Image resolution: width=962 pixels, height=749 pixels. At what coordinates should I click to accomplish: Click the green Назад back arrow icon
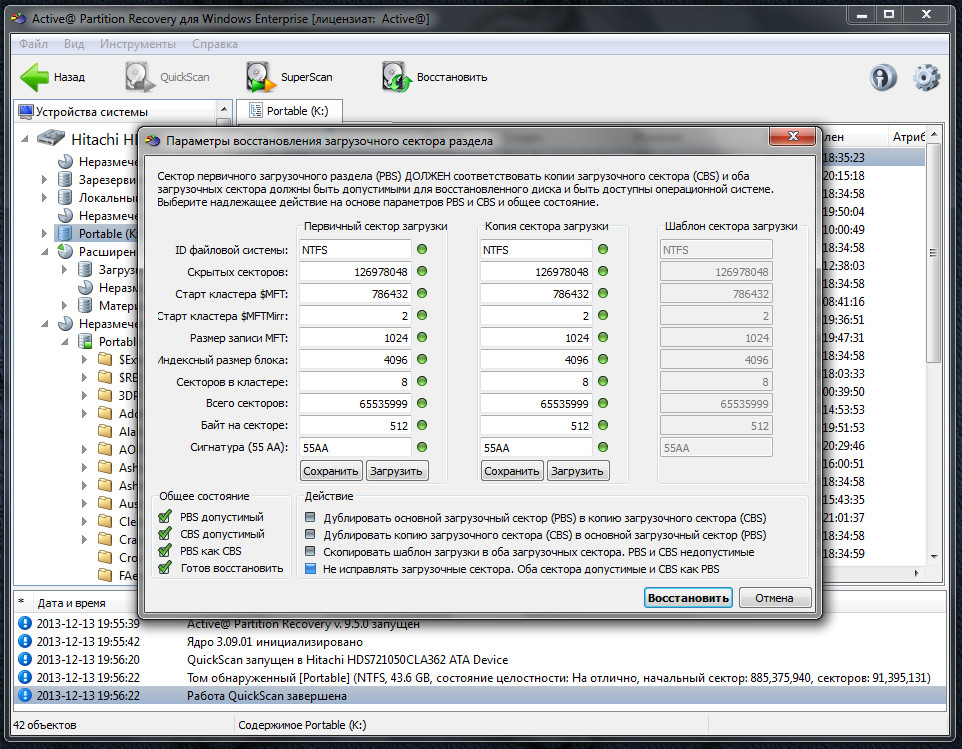(34, 77)
